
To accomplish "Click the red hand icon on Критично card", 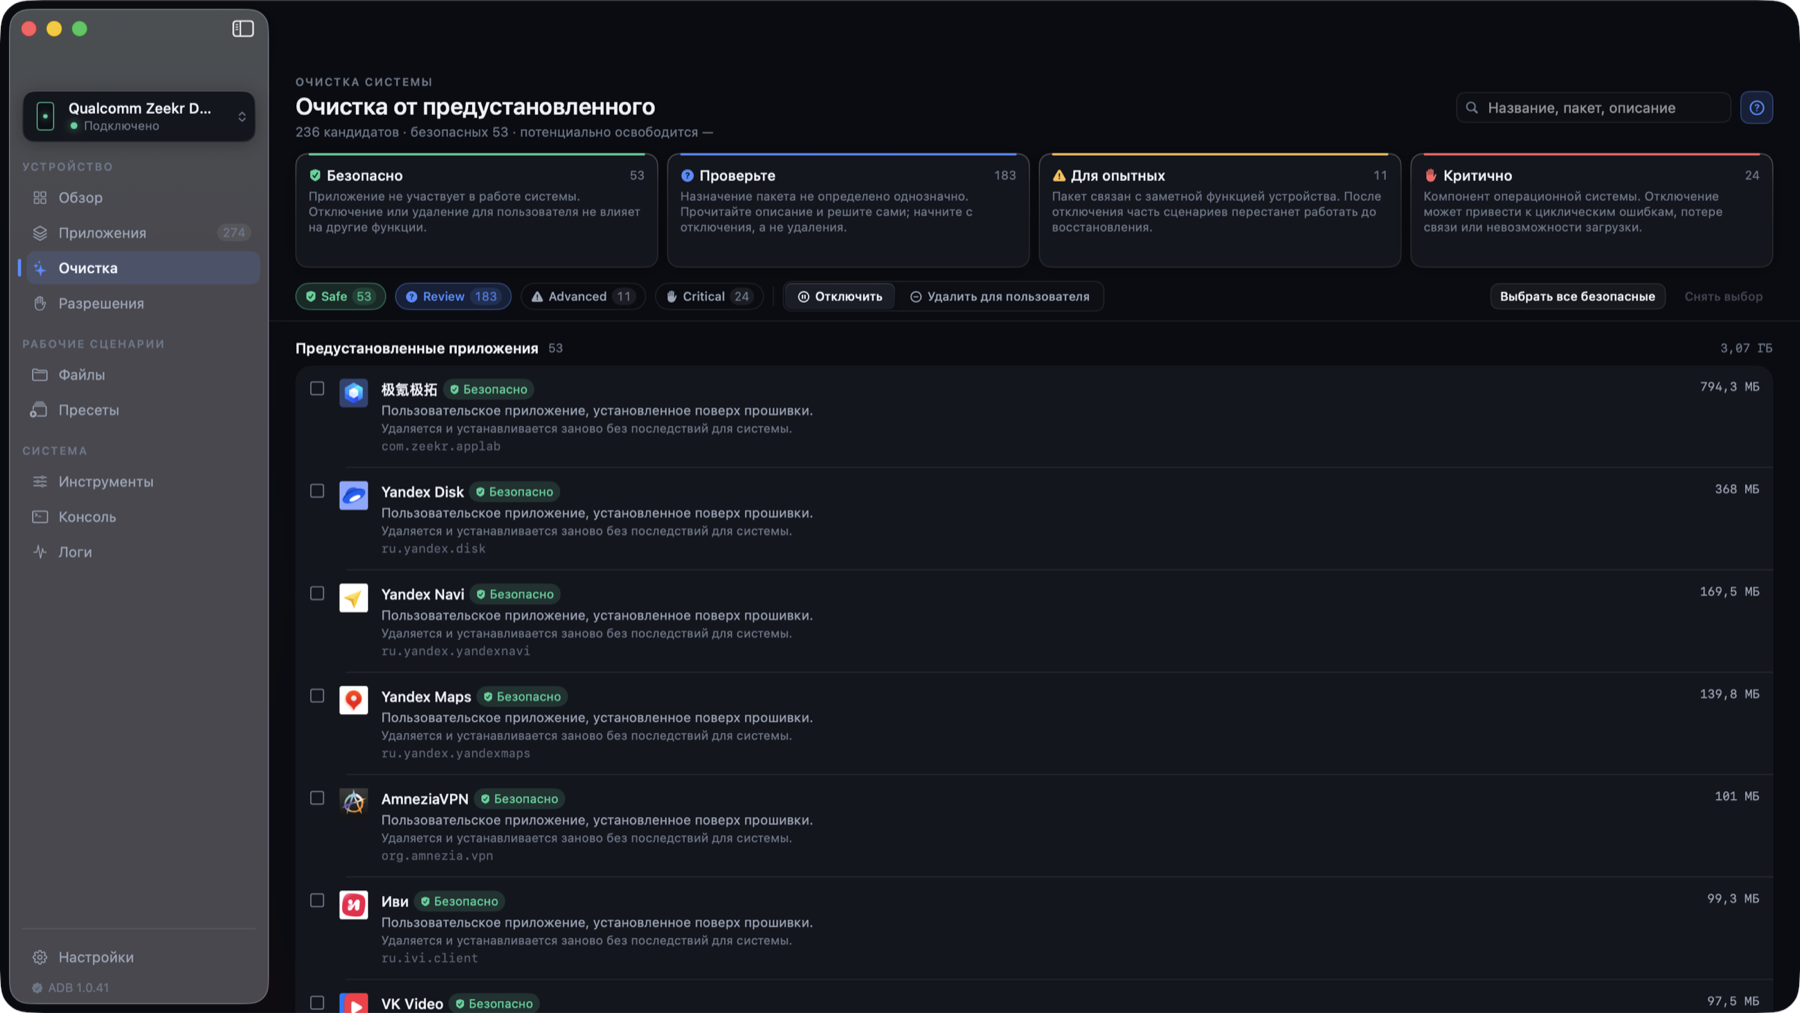I will point(1431,176).
